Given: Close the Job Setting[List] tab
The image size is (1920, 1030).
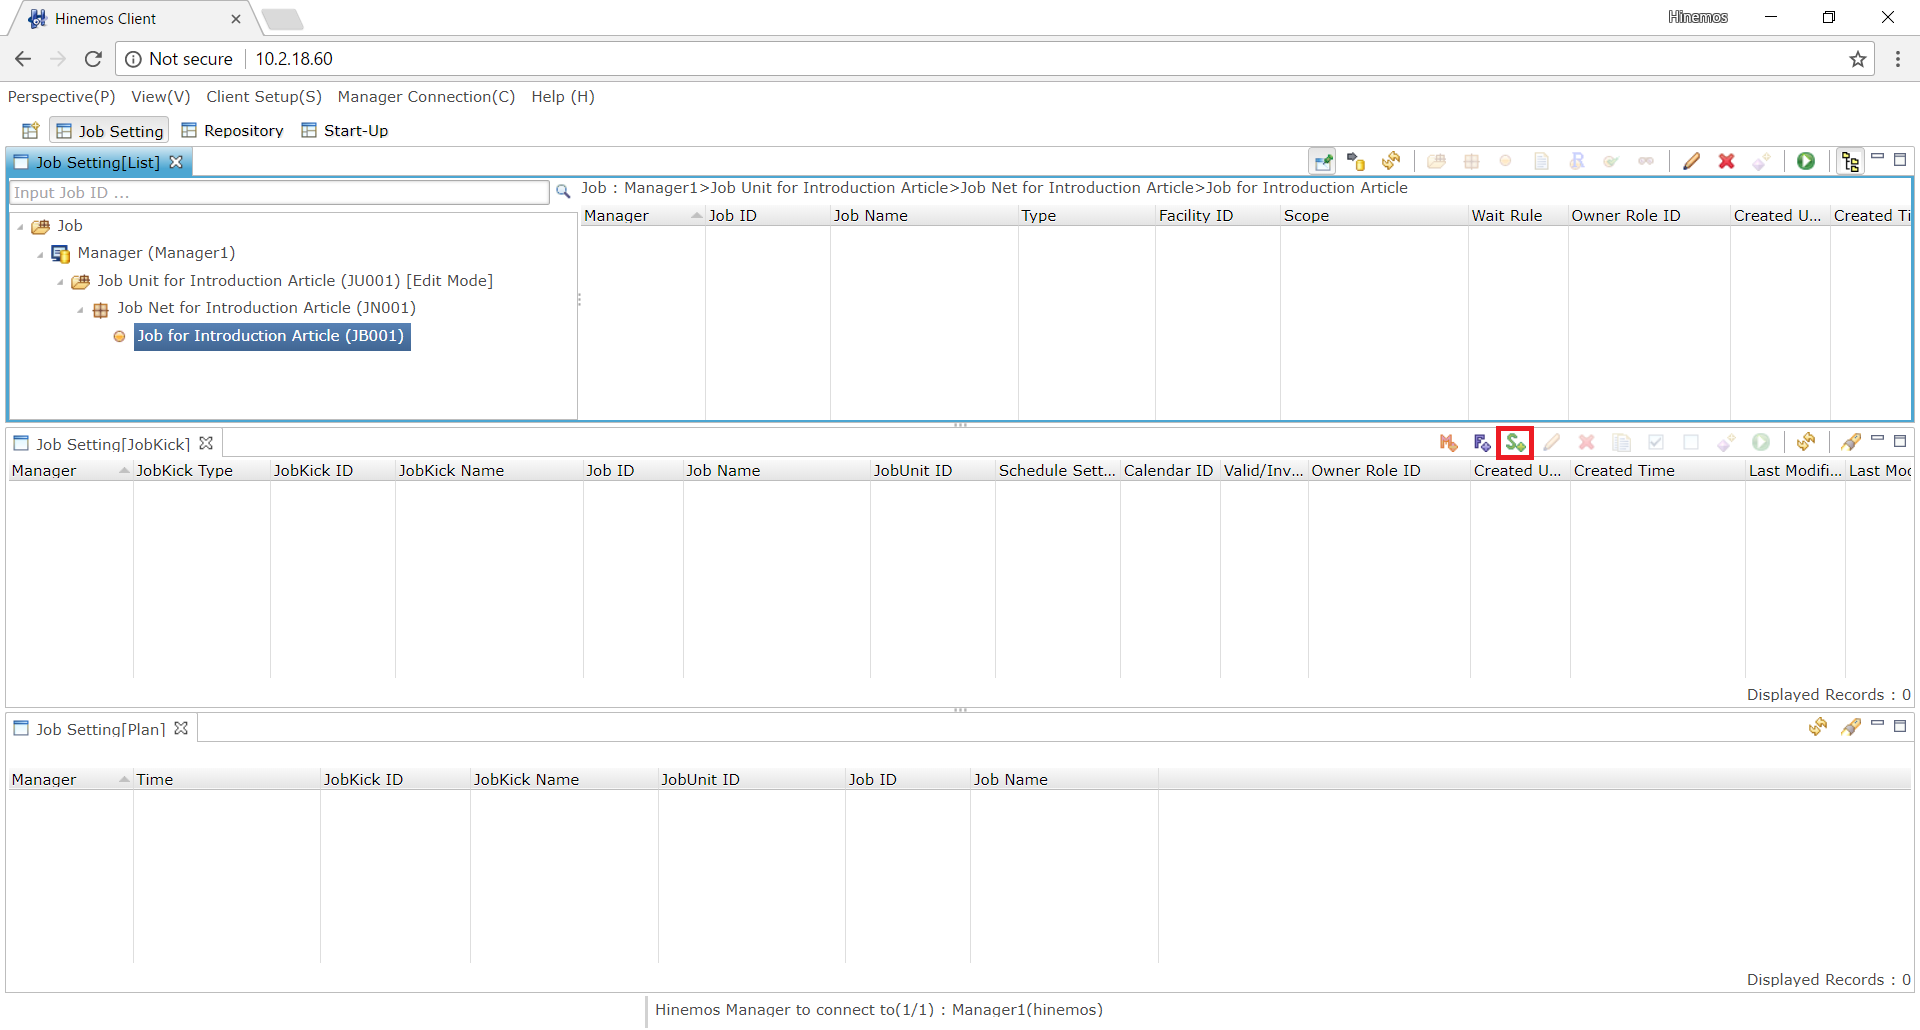Looking at the screenshot, I should (176, 162).
